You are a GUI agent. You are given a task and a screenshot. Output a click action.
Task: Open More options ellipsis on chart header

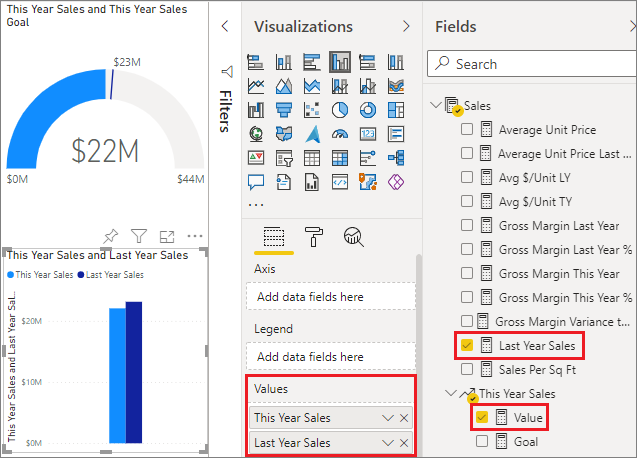[195, 236]
